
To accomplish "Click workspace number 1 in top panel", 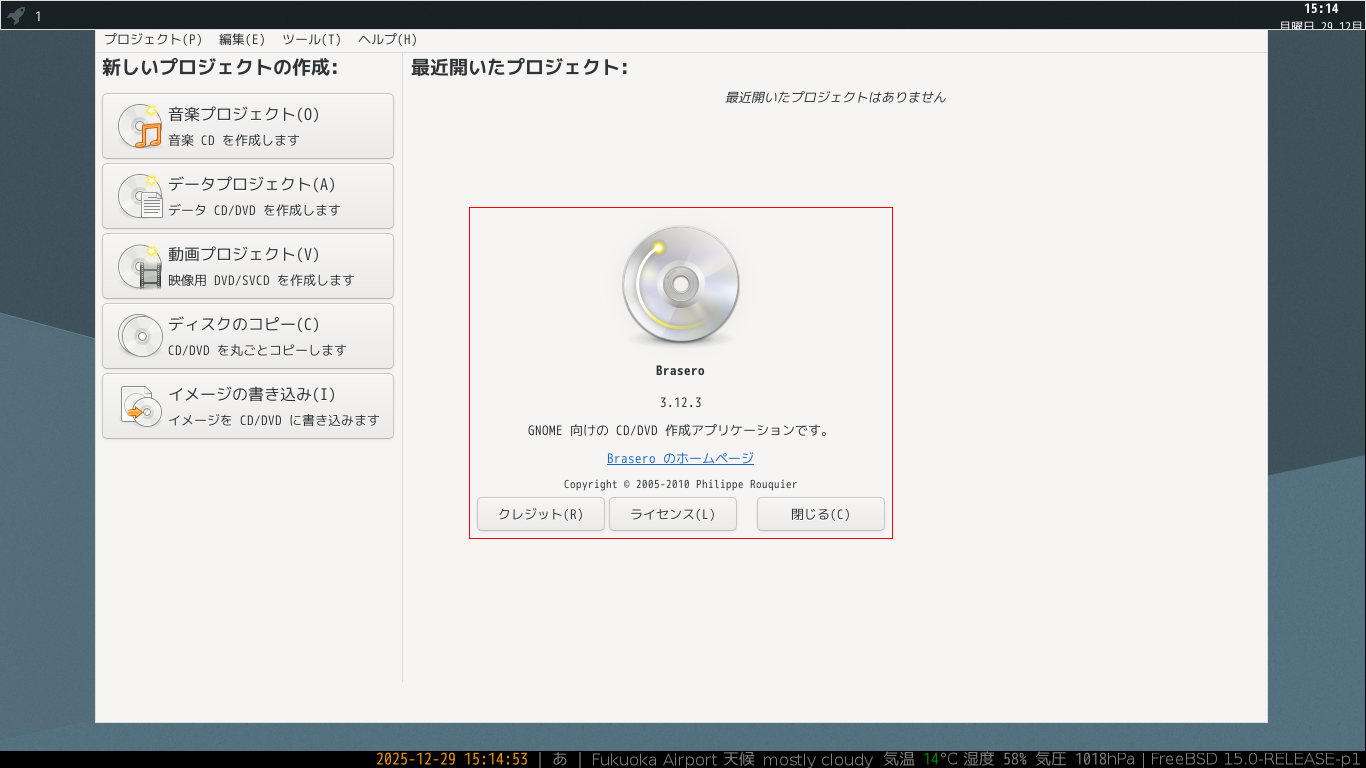I will click(x=38, y=16).
